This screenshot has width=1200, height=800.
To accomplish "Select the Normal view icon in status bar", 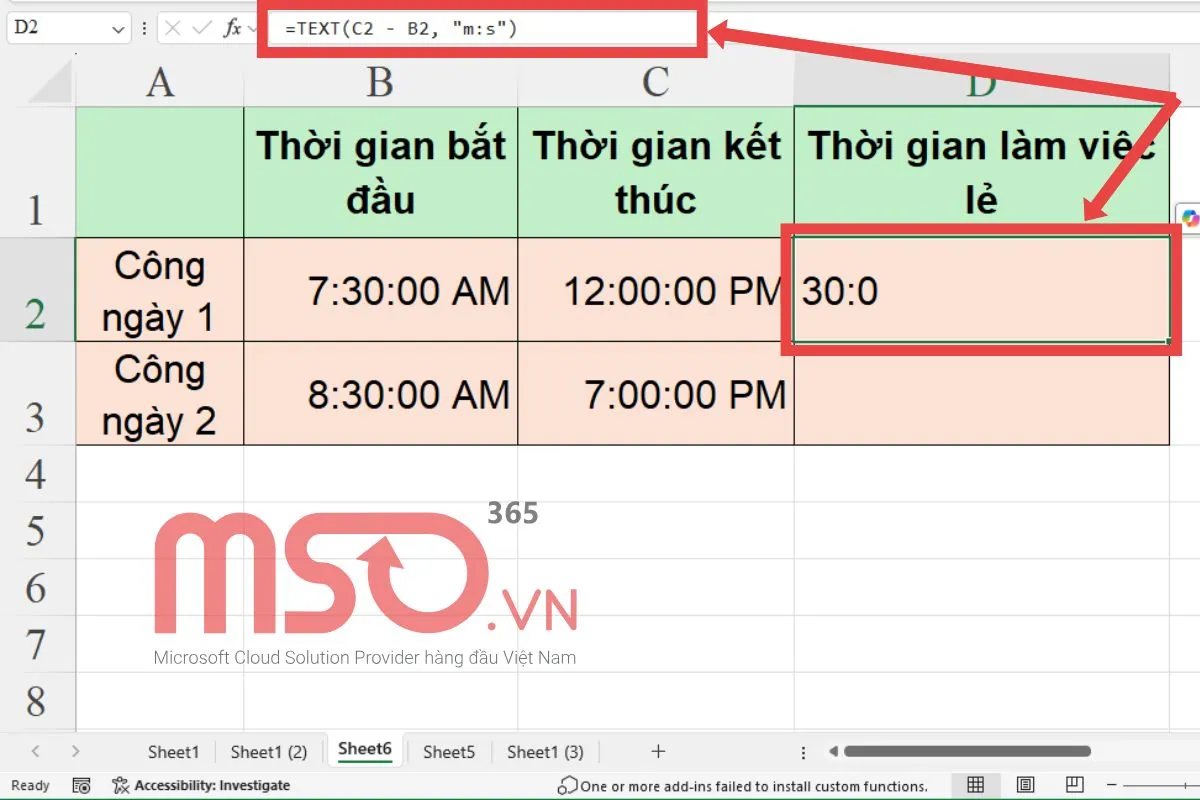I will (975, 785).
